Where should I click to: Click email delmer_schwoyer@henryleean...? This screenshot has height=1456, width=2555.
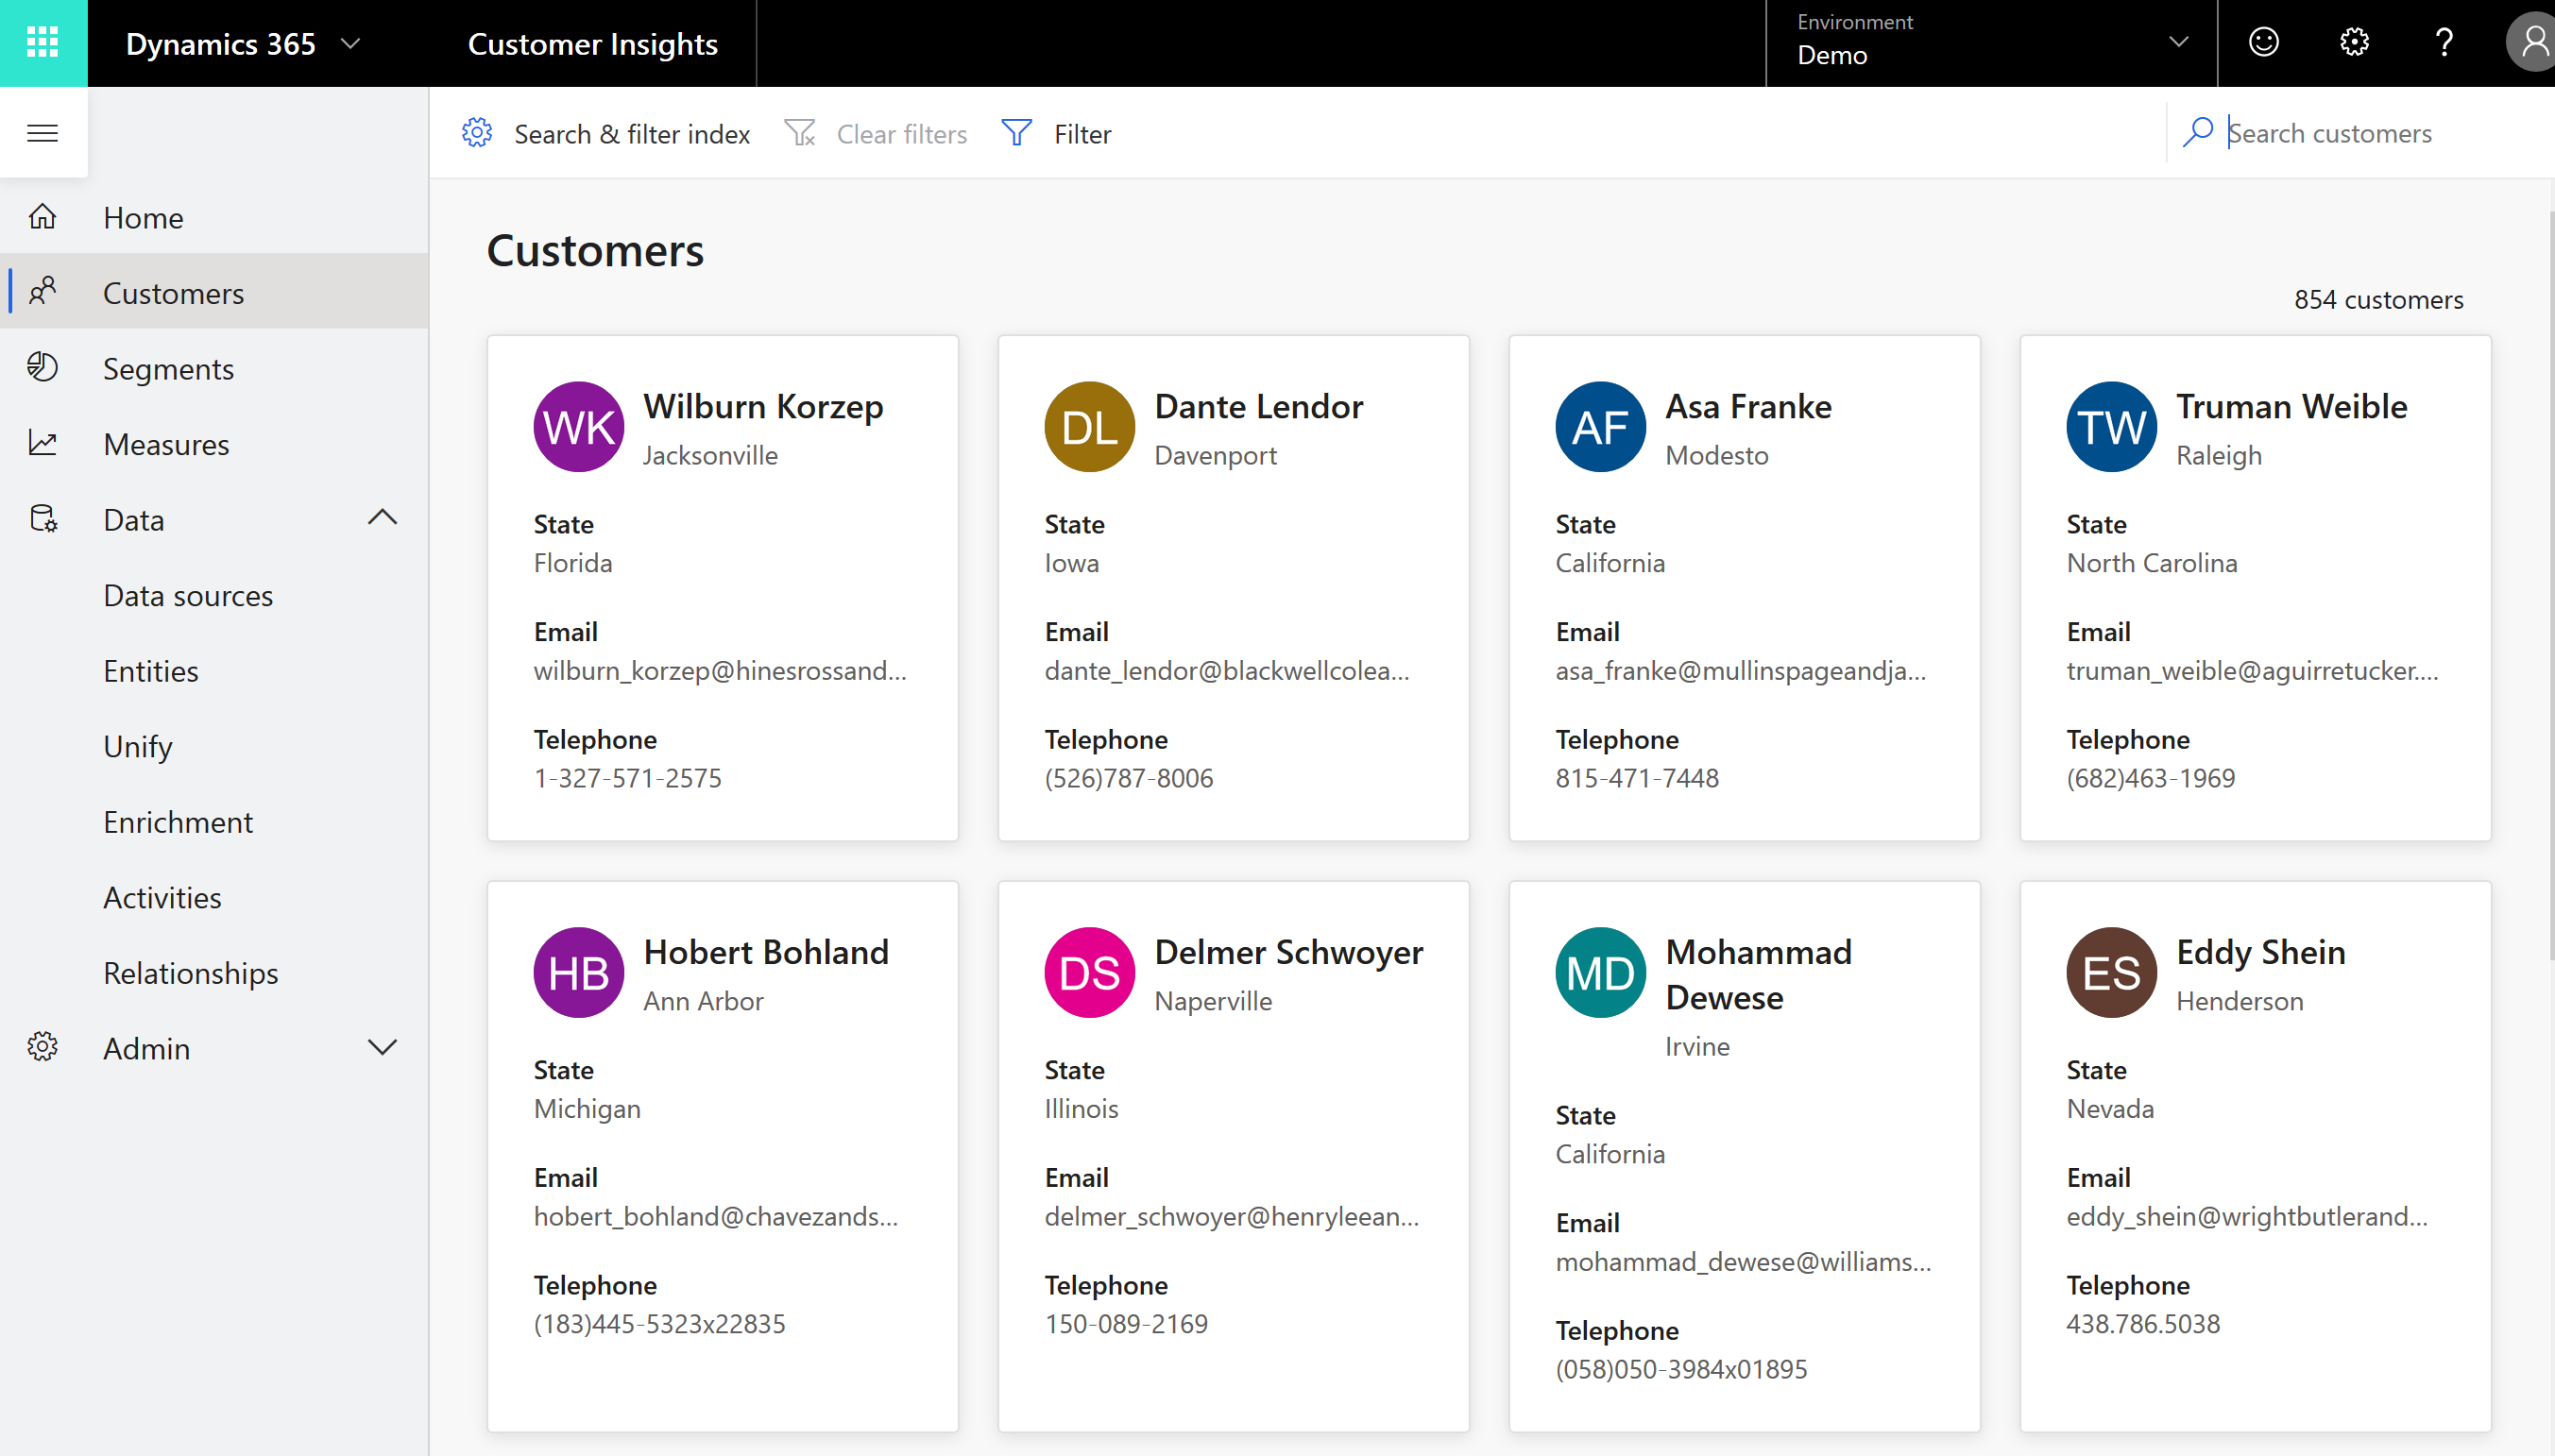[1231, 1216]
